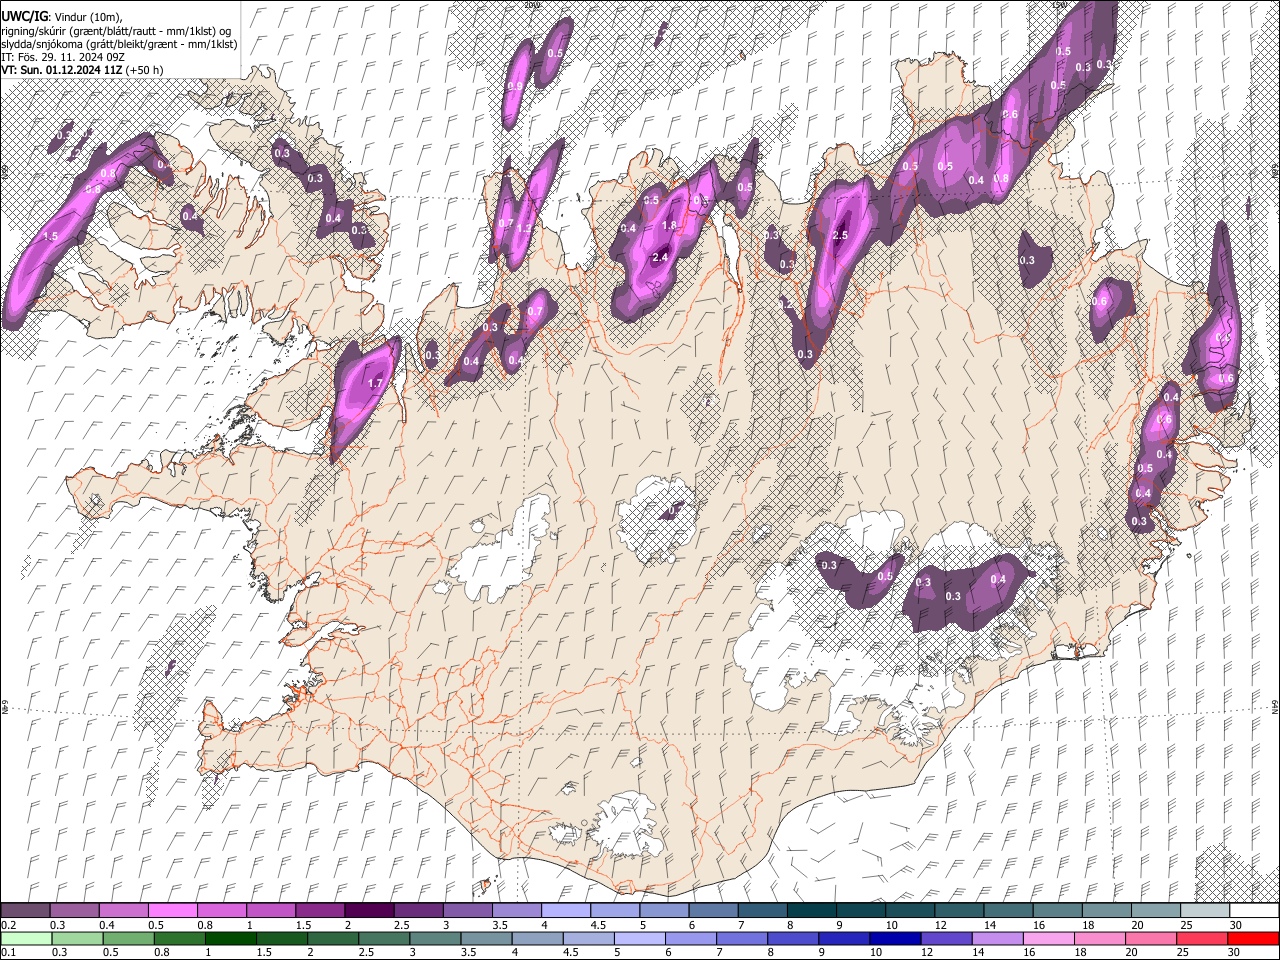Image resolution: width=1280 pixels, height=960 pixels.
Task: Click the 'VT: Sun. 01.12.2024 11Z (+50 h)' line
Action: coord(82,70)
